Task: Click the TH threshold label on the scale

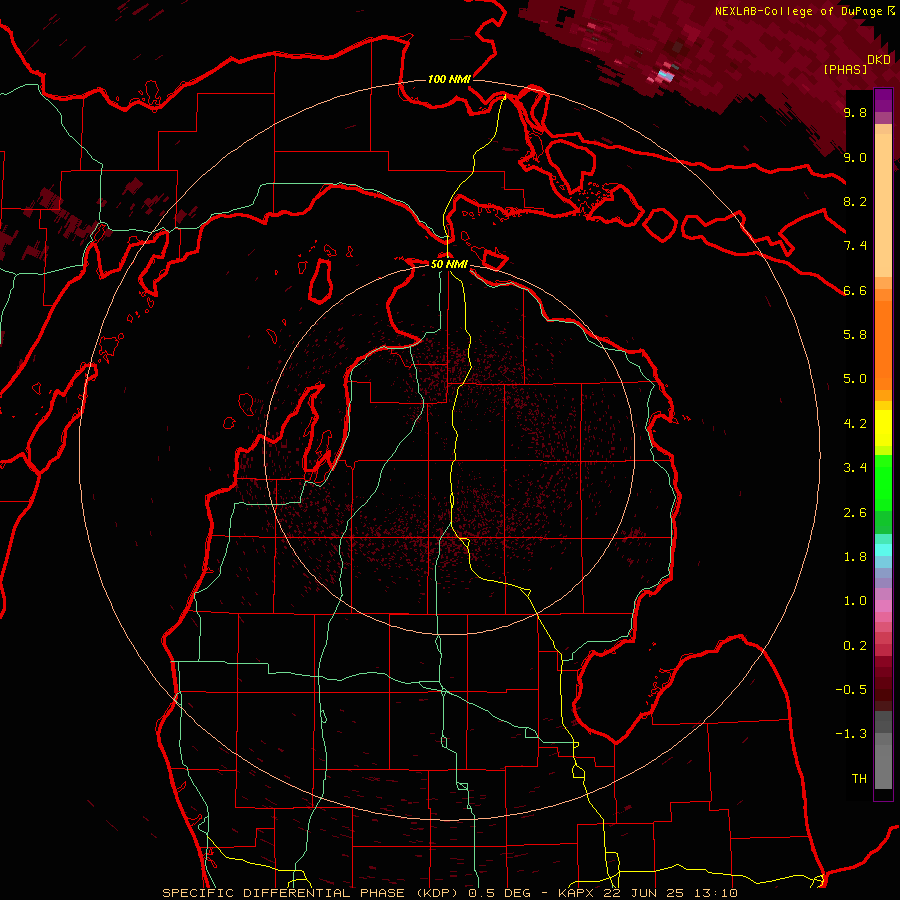Action: 859,779
